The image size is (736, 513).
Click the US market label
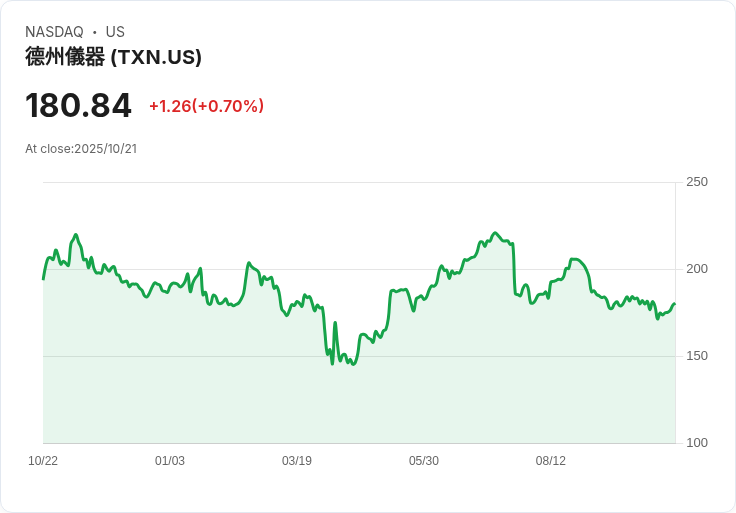tap(115, 32)
